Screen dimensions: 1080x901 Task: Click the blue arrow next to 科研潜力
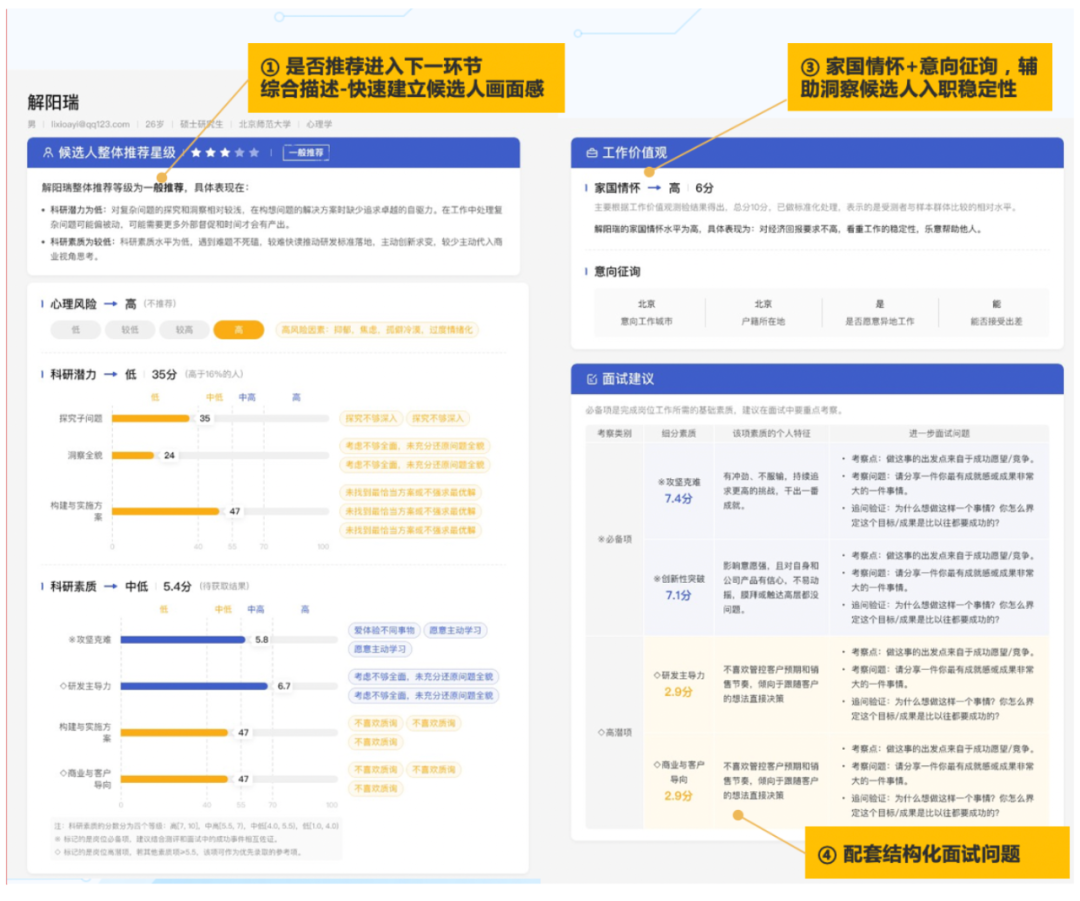111,374
